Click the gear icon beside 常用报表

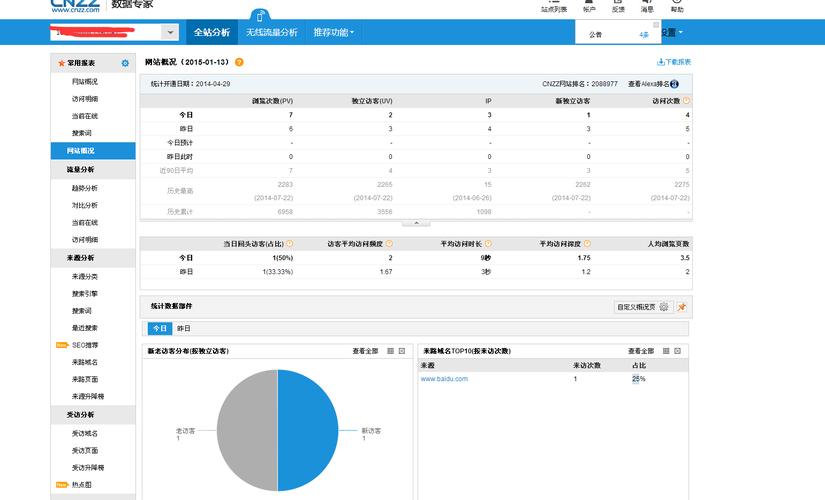(x=125, y=63)
